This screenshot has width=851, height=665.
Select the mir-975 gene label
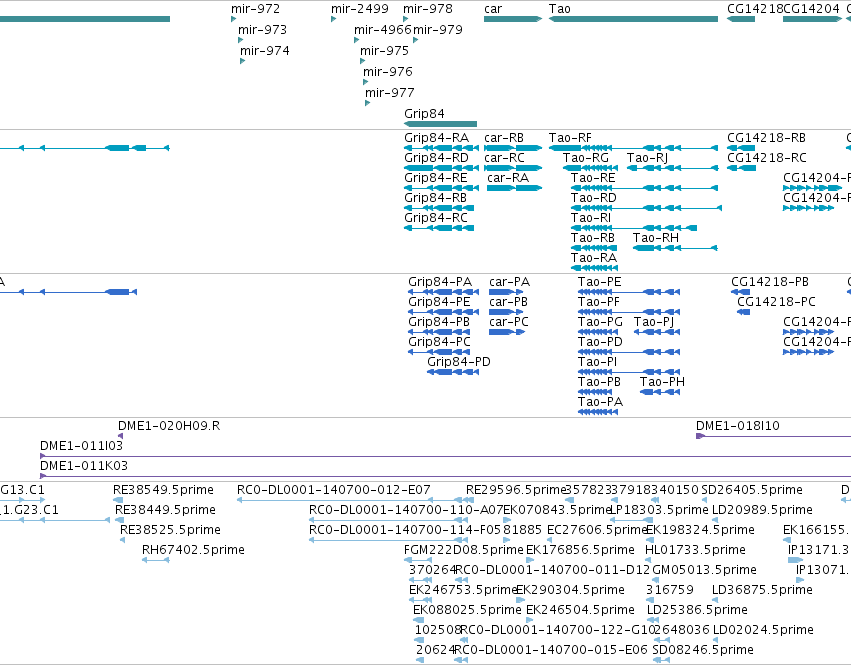pos(384,50)
